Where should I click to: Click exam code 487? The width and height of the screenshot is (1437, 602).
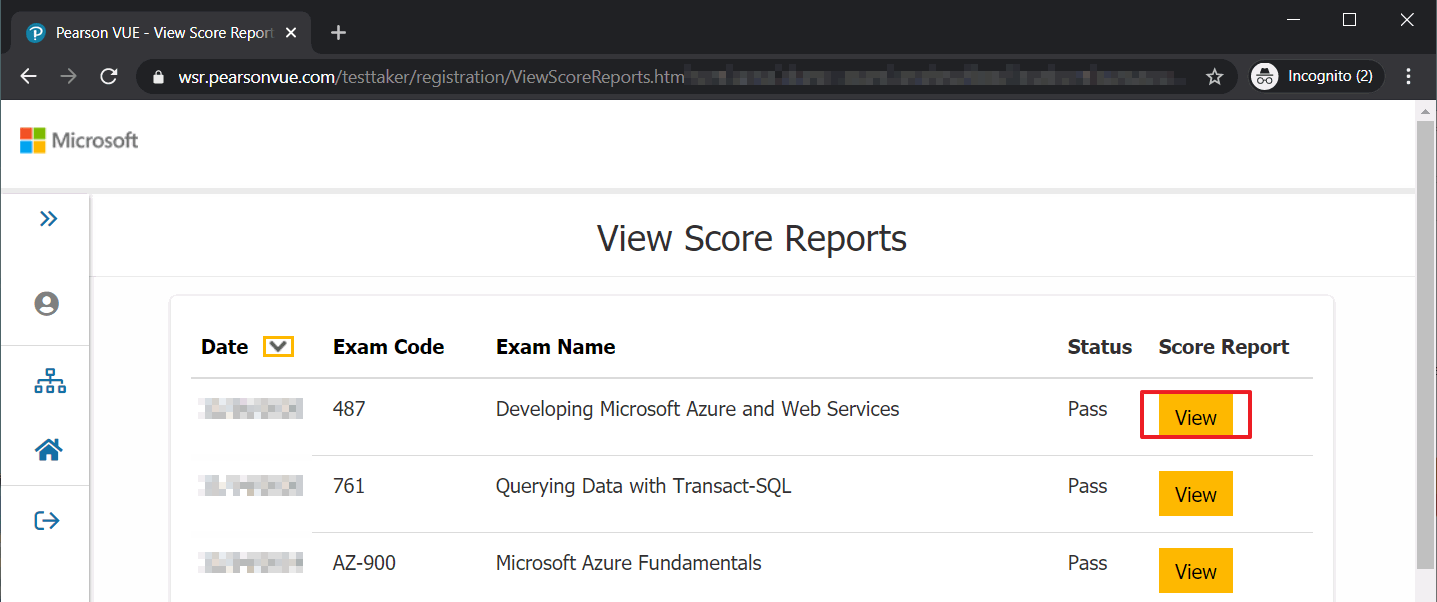click(349, 409)
